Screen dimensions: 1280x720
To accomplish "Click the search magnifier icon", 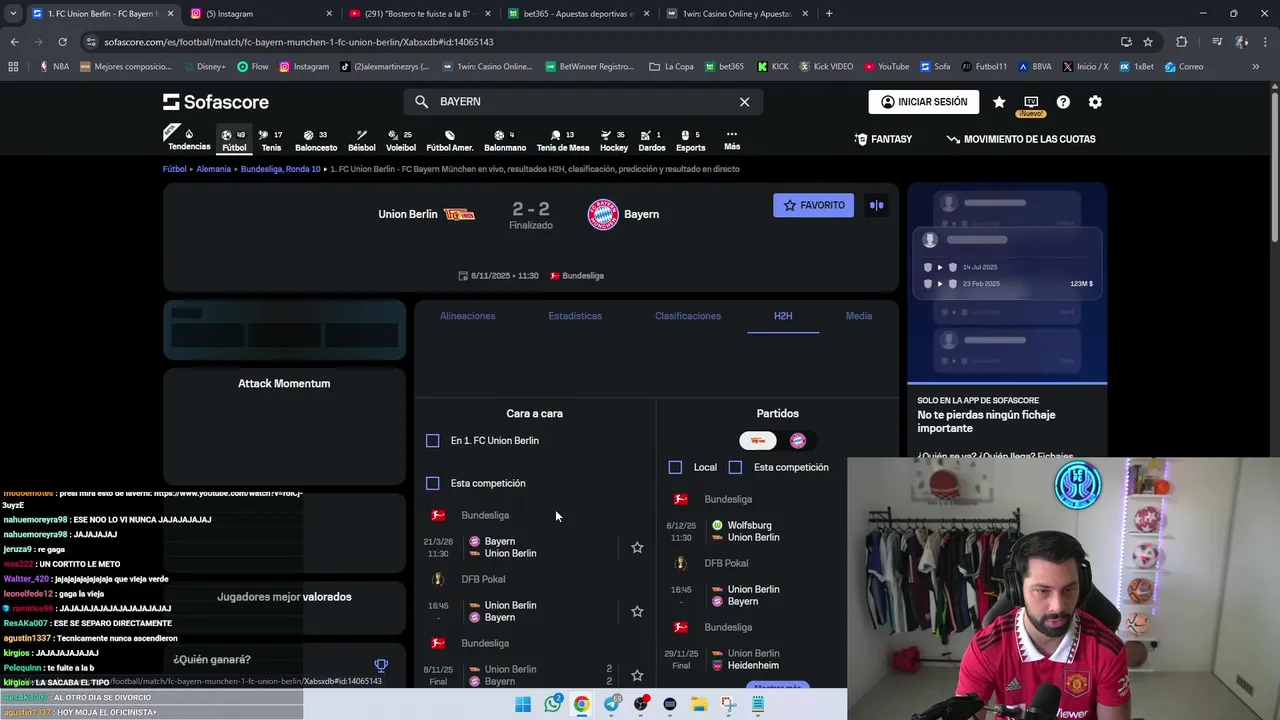I will coord(421,102).
